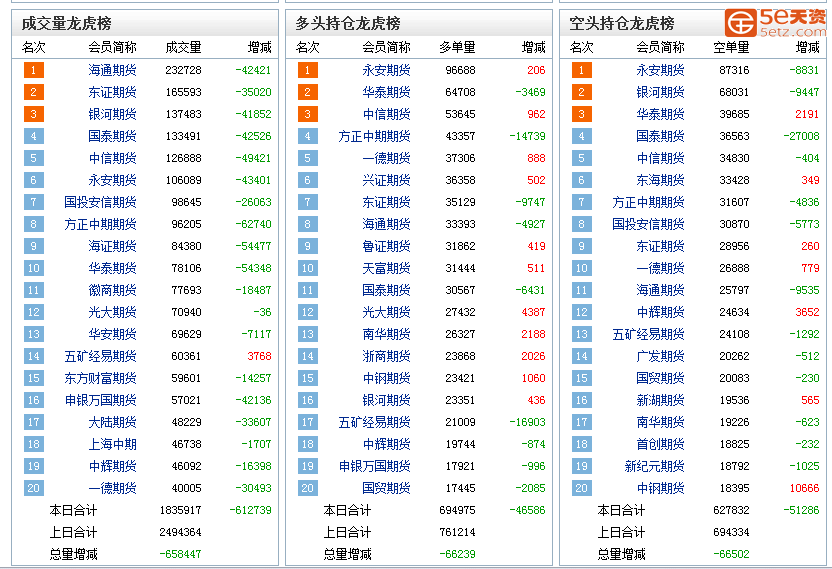Select the red change value 10666
The width and height of the screenshot is (832, 569).
click(804, 488)
